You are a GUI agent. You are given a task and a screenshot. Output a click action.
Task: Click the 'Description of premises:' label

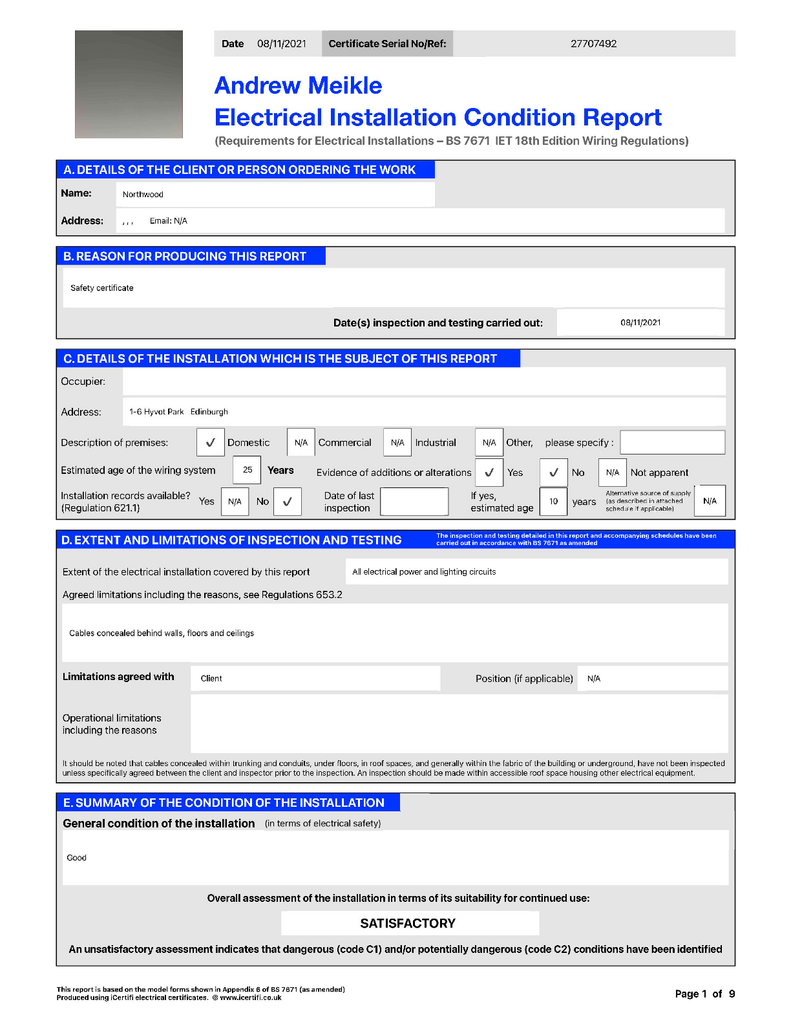pyautogui.click(x=114, y=442)
